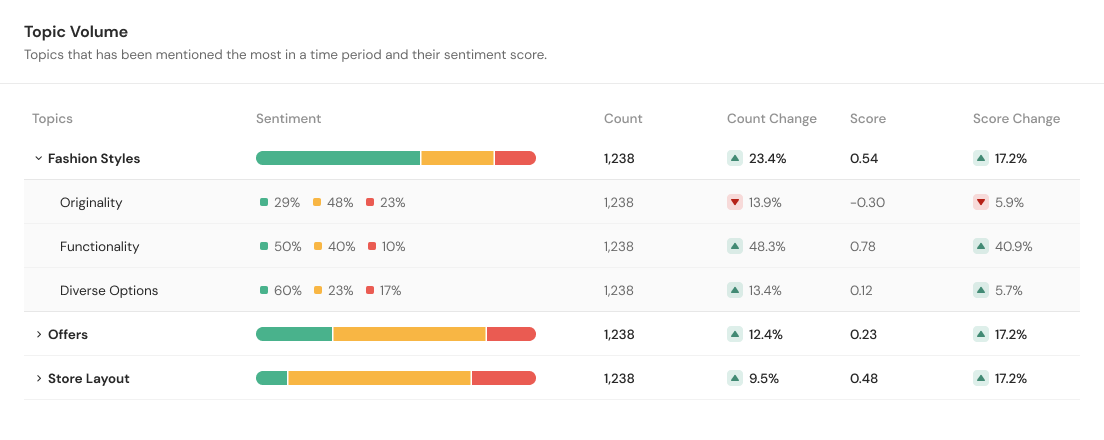Click the Functionality score change up-arrow icon

[981, 246]
